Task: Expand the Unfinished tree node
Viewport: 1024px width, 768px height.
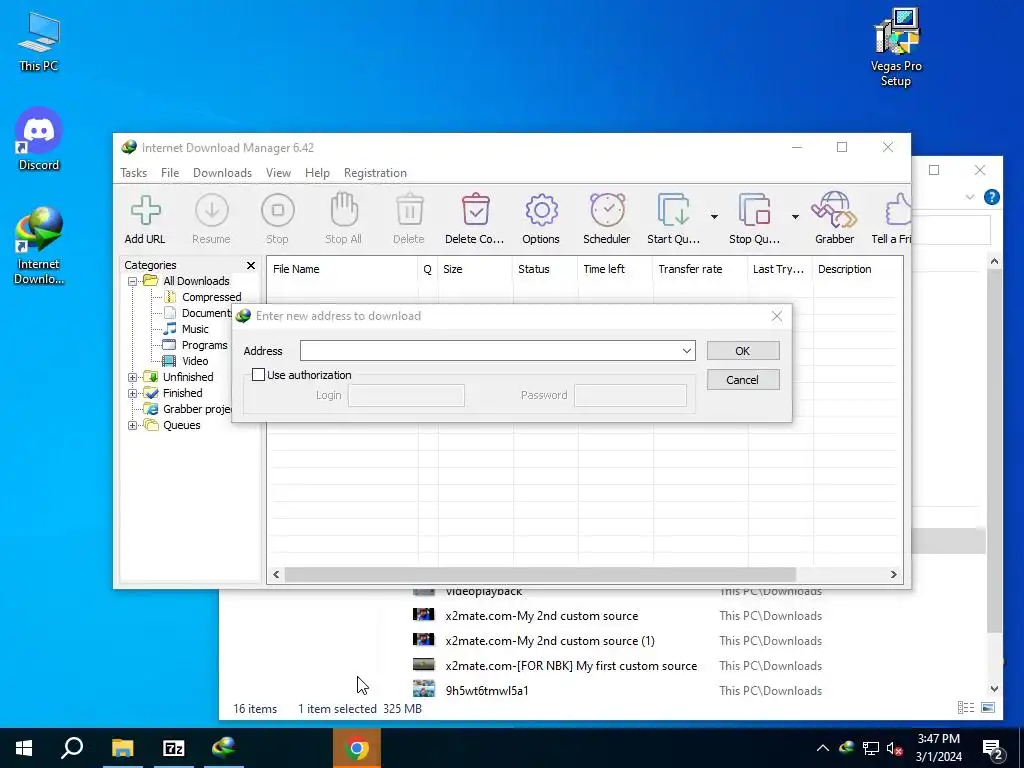Action: pos(133,377)
